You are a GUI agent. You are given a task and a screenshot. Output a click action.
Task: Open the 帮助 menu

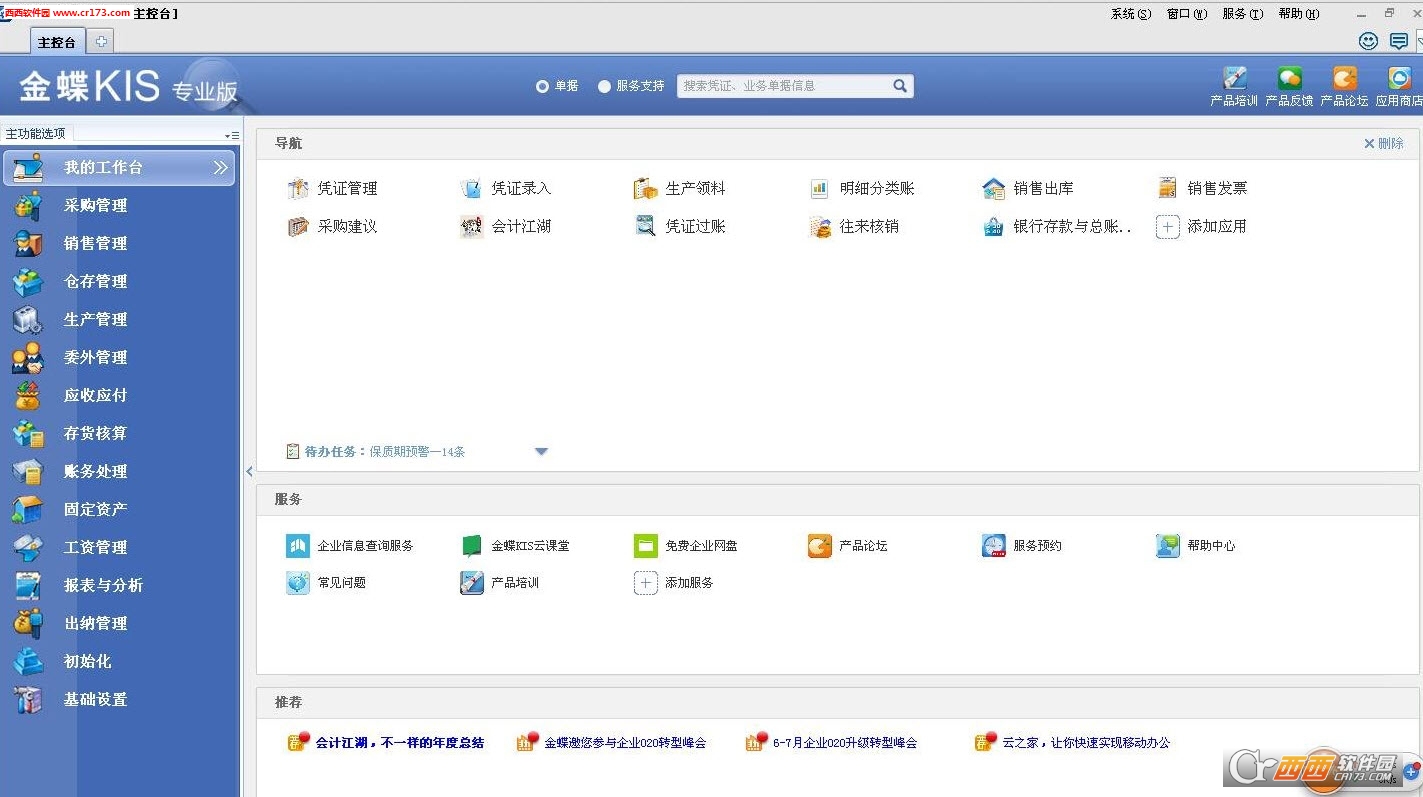(x=1298, y=14)
